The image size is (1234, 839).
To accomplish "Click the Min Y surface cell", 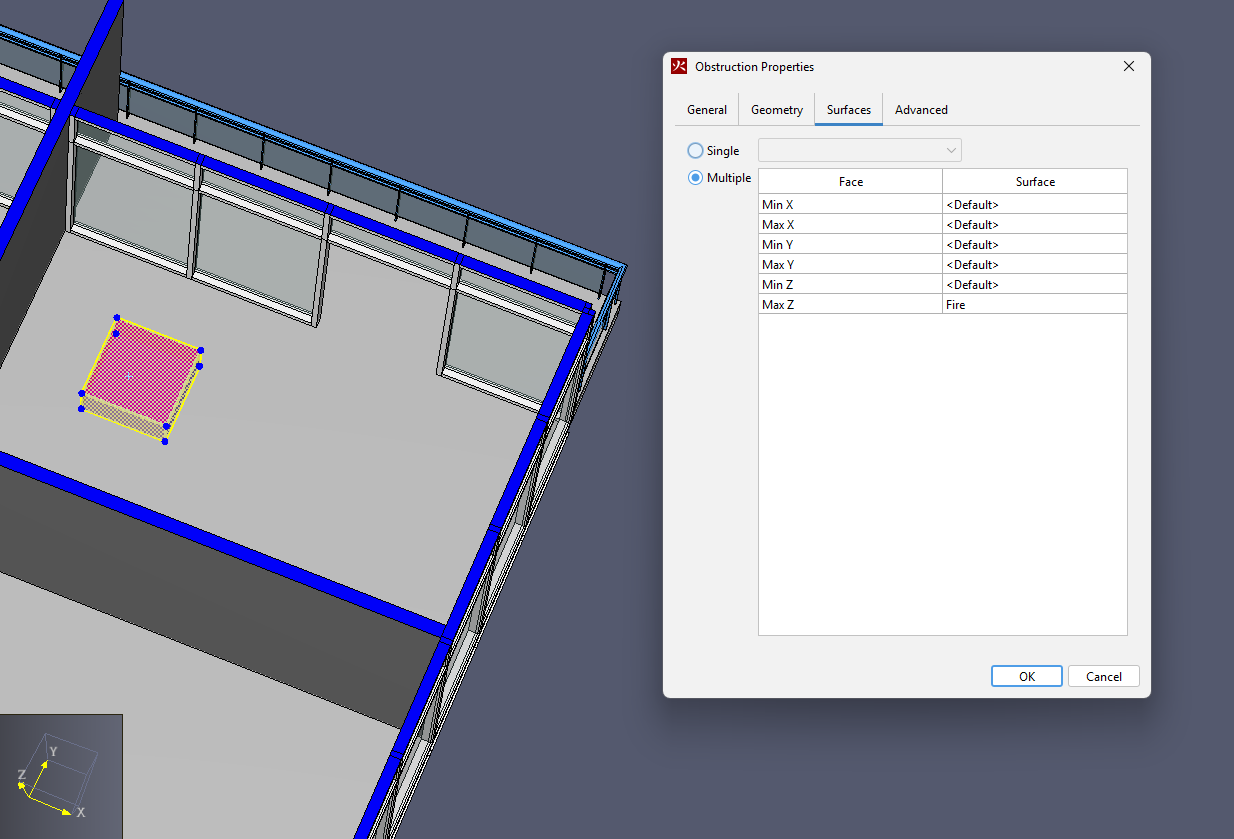I will tap(1034, 244).
